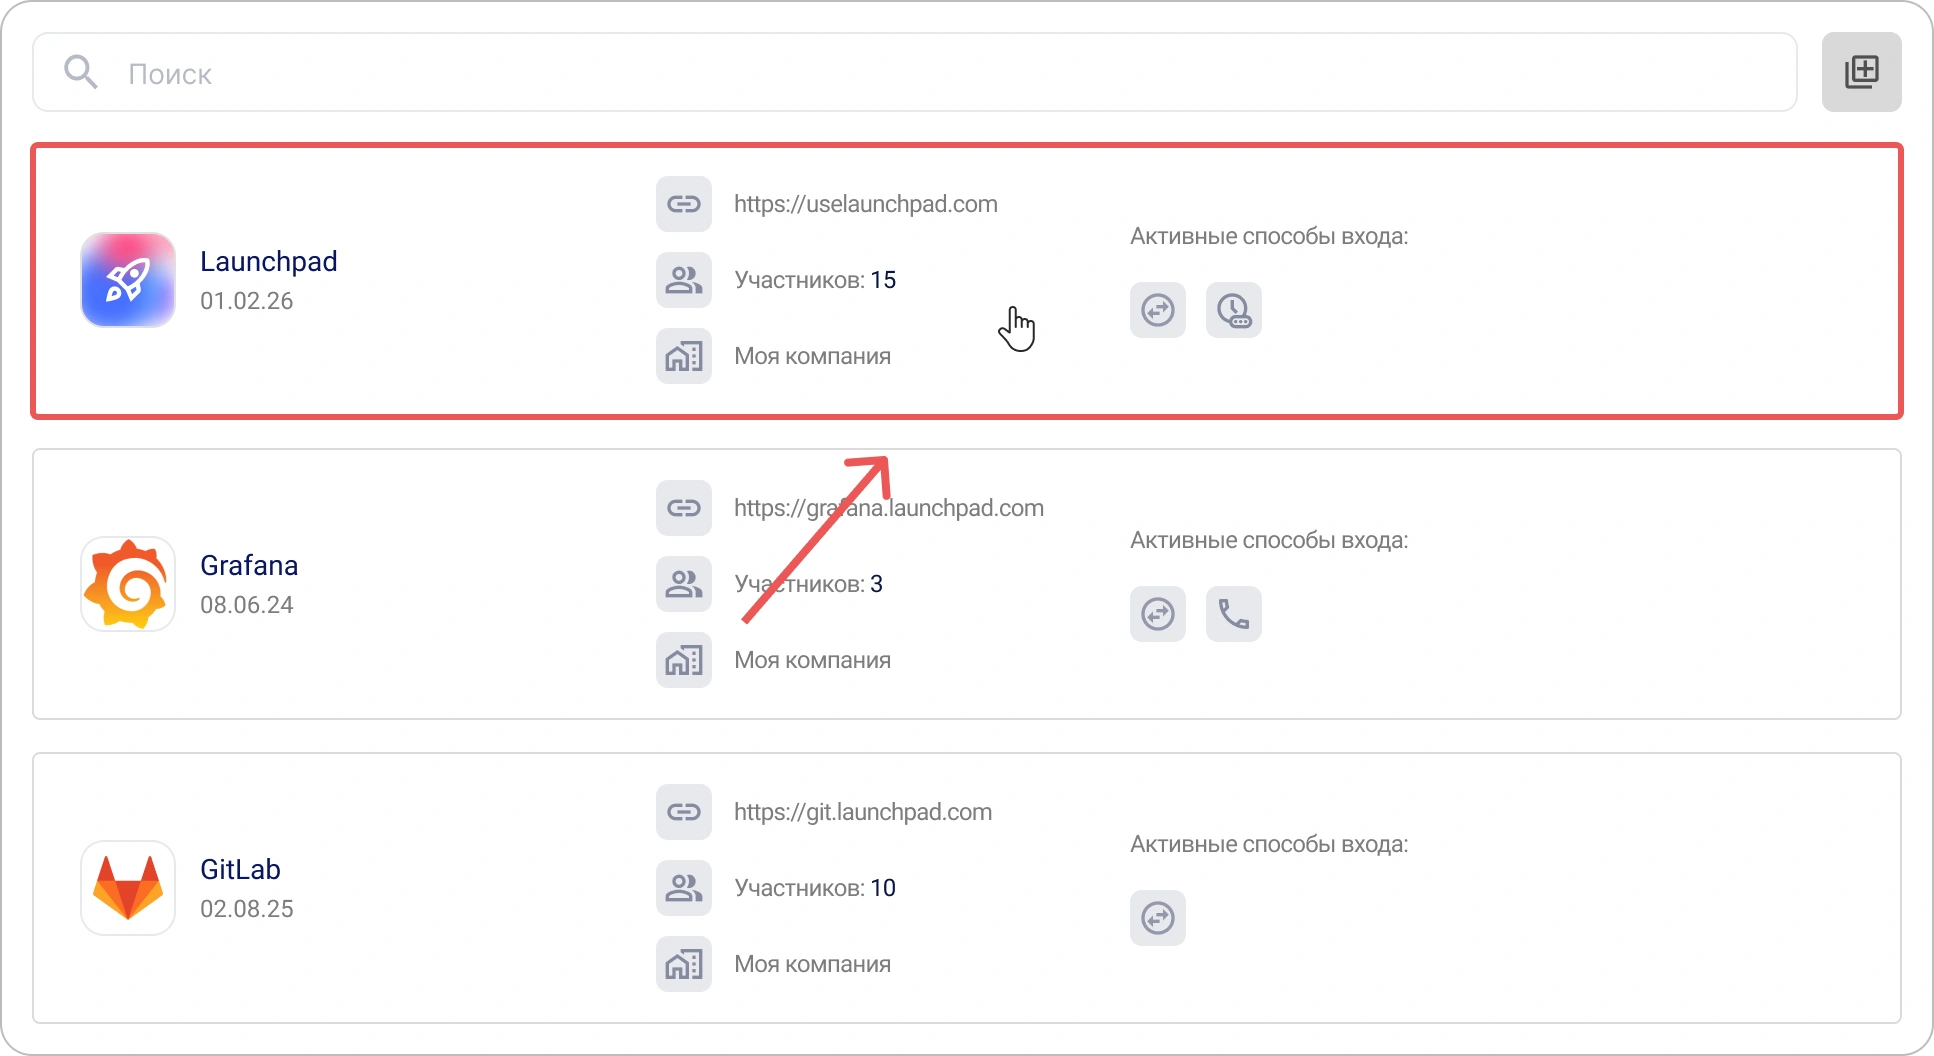The width and height of the screenshot is (1934, 1056).
Task: Click the Launchpad rocket logo
Action: 127,280
